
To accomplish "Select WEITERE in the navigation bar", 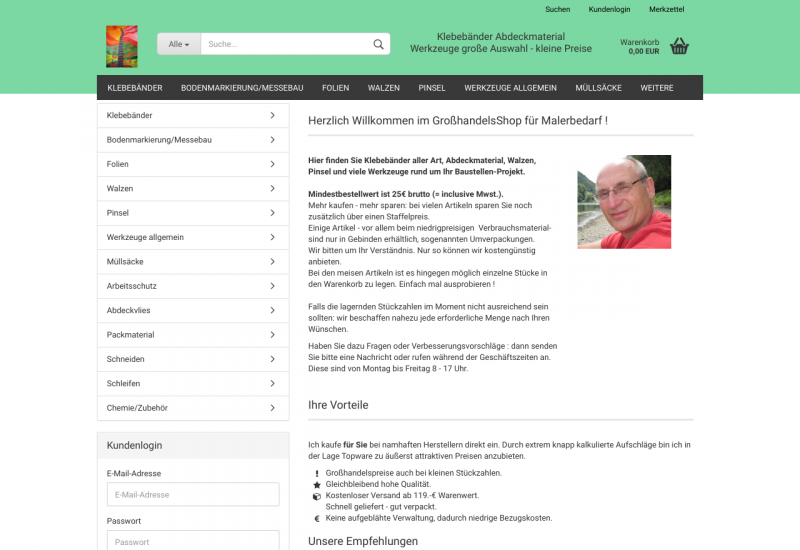I will 656,88.
